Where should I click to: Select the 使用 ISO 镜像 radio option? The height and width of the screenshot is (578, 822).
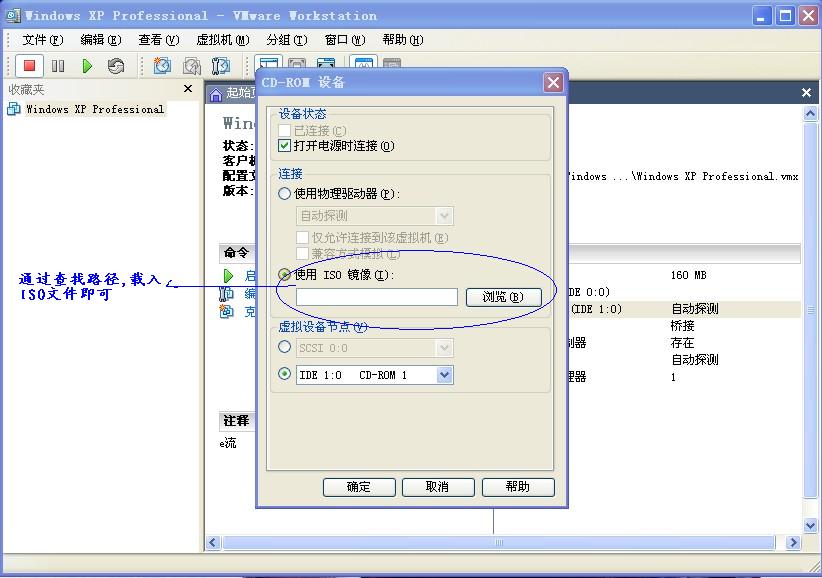point(285,274)
